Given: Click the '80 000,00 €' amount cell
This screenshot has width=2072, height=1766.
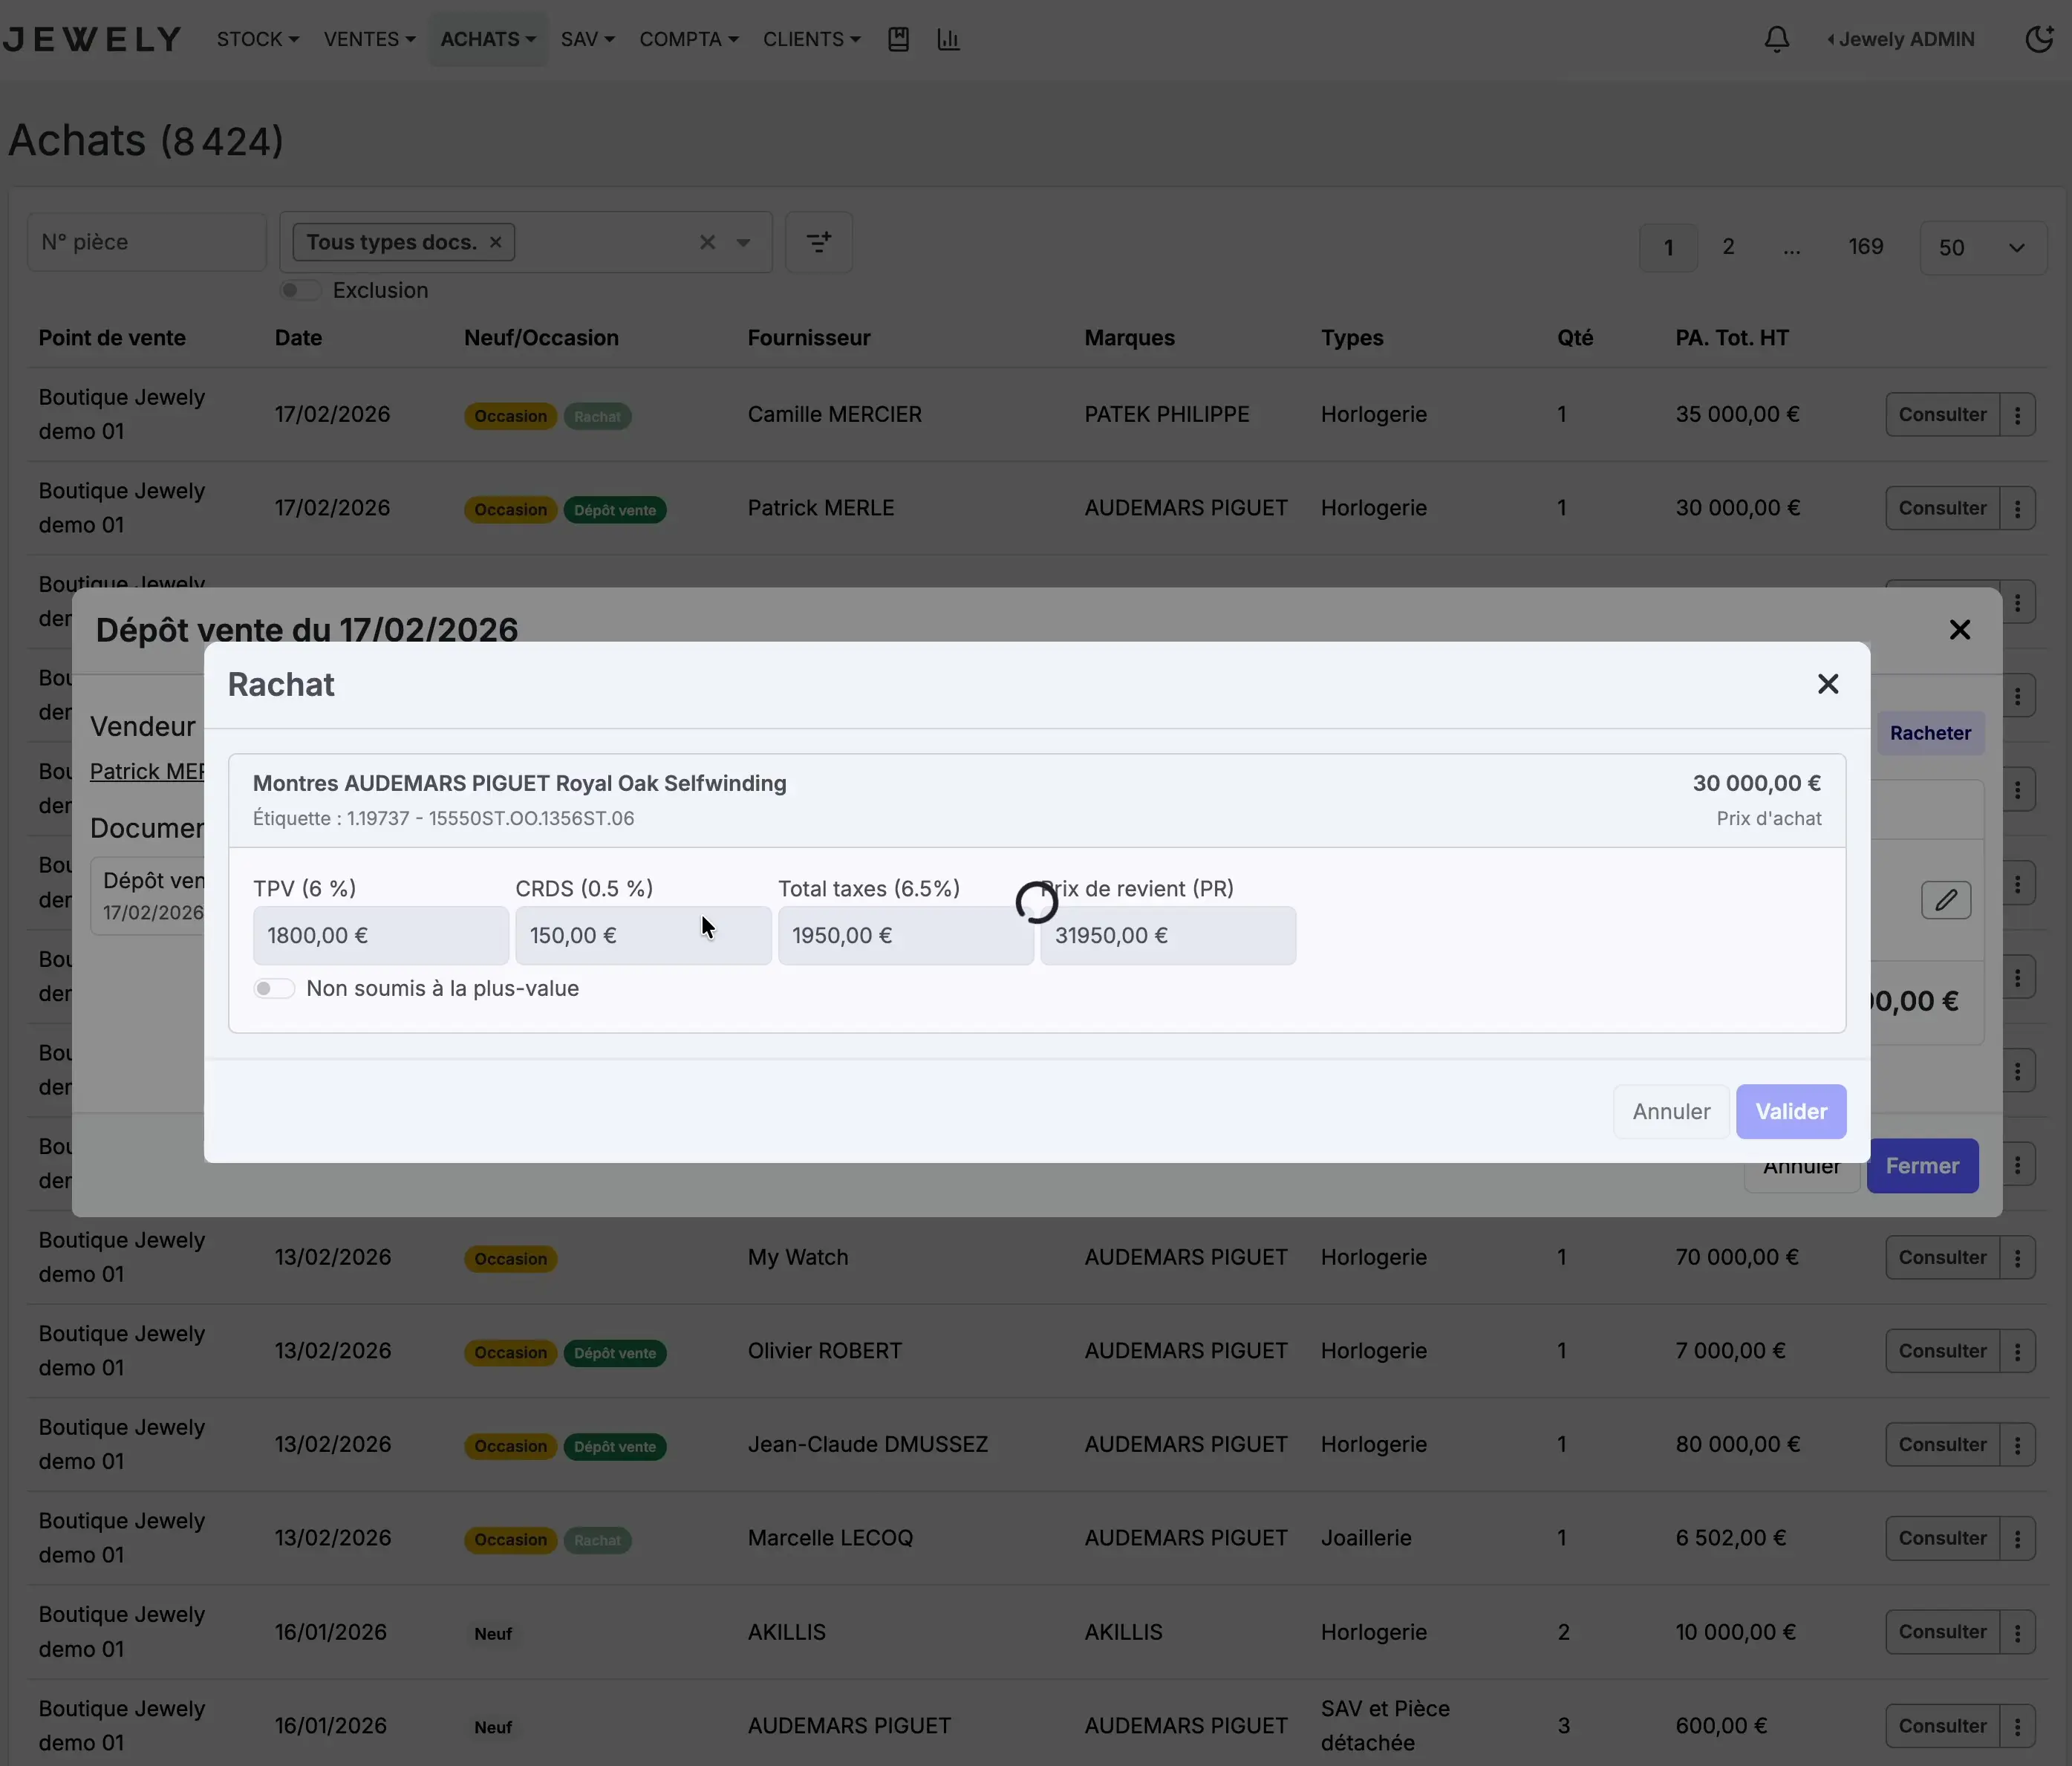Looking at the screenshot, I should click(1737, 1444).
